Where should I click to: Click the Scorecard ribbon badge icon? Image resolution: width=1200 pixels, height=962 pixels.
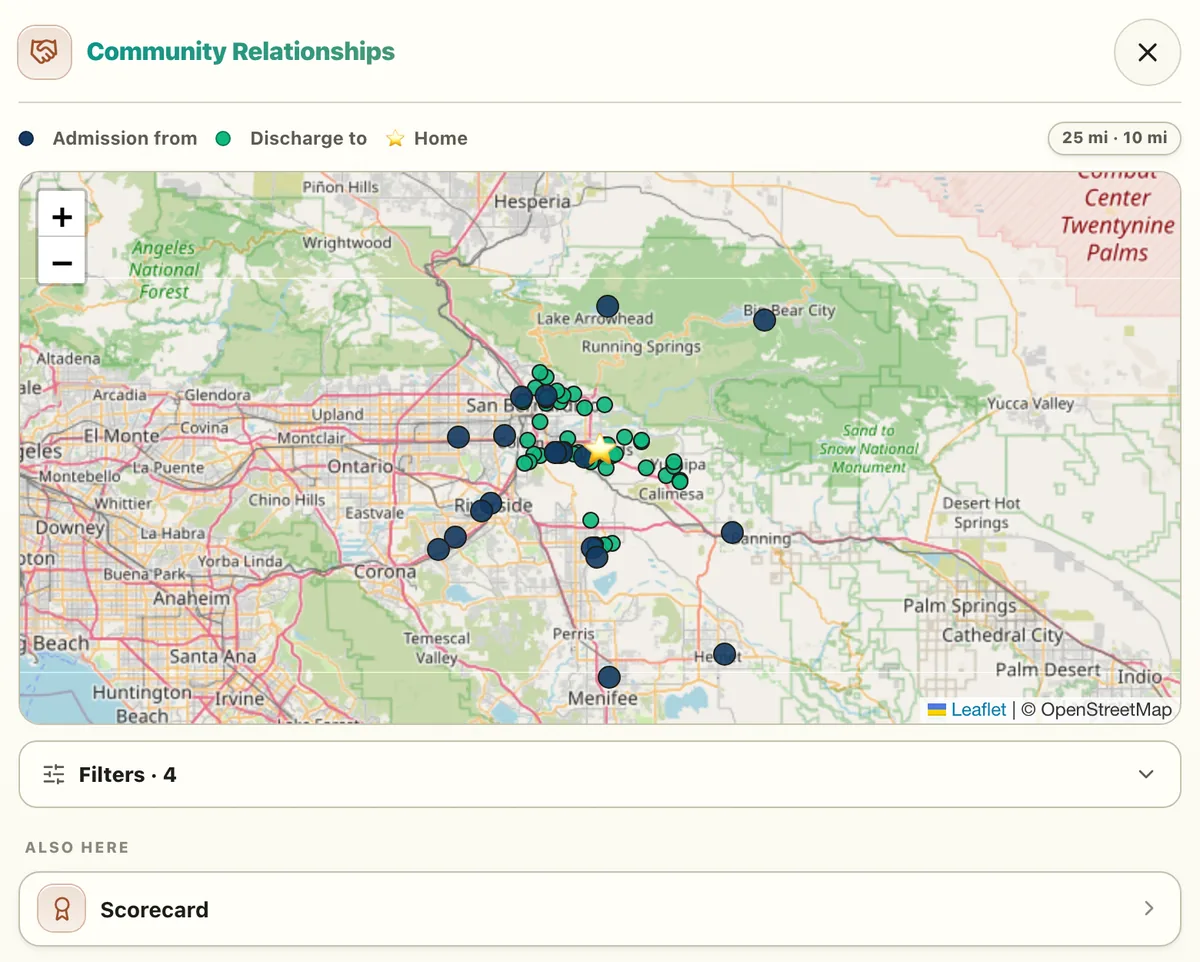(62, 909)
